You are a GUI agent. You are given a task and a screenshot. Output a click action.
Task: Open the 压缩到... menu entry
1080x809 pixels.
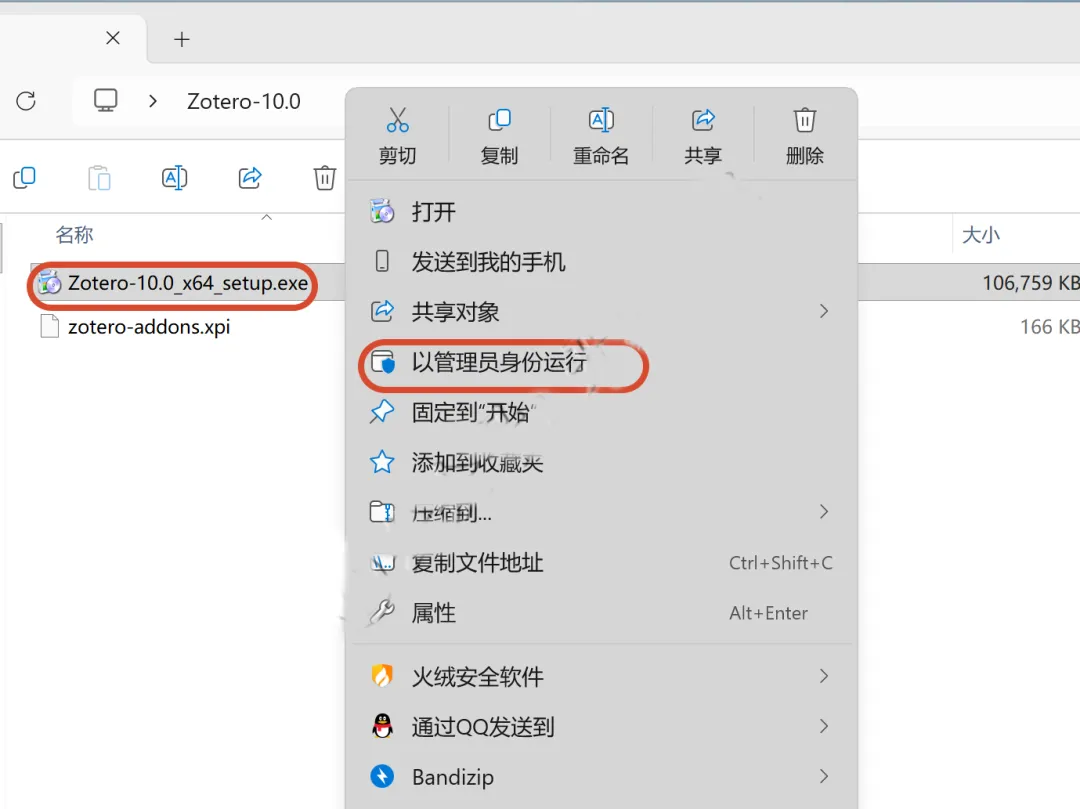coord(603,513)
